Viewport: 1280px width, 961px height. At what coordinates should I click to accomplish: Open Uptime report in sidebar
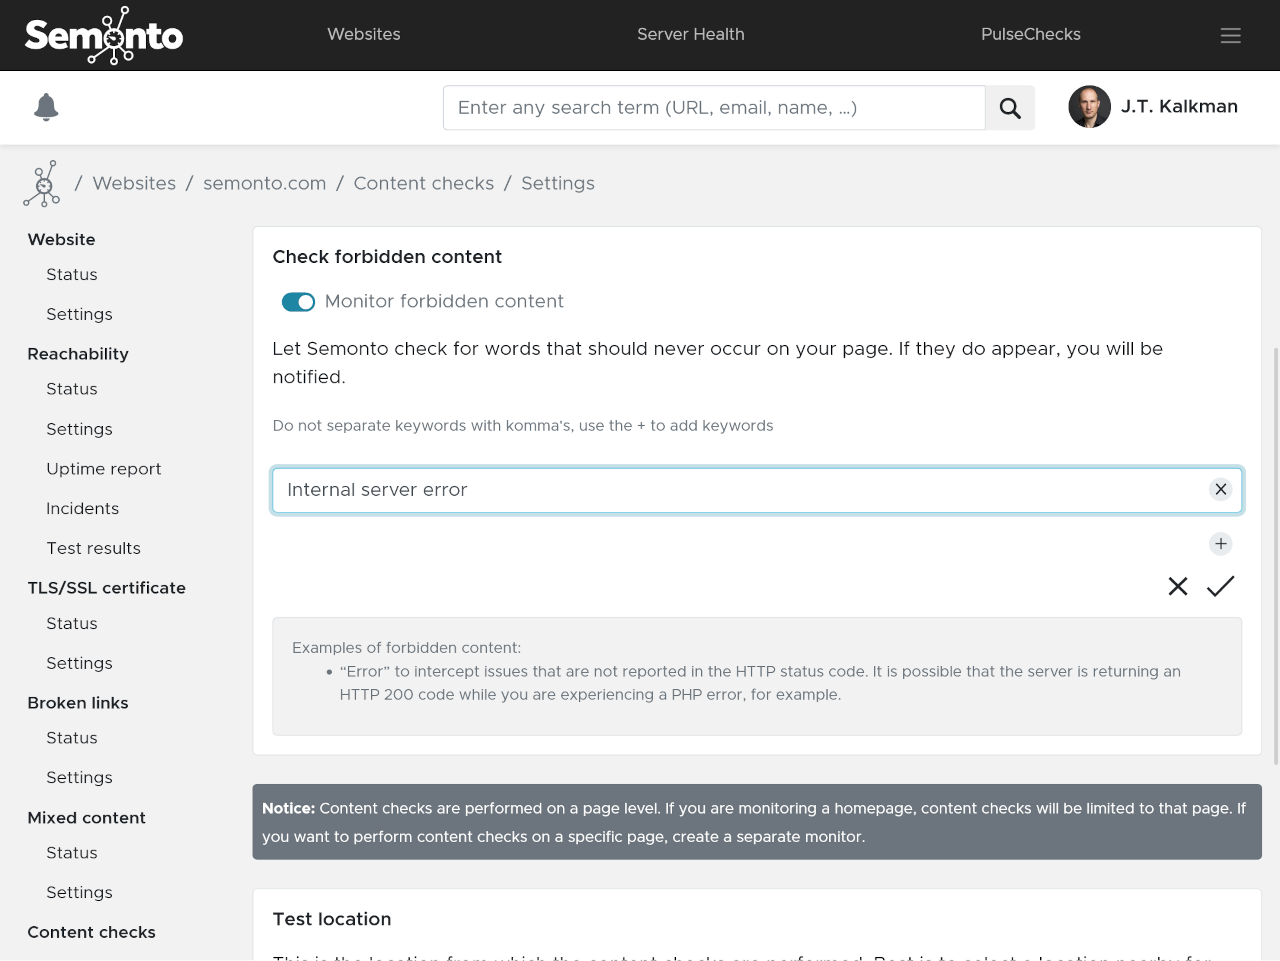(x=104, y=469)
